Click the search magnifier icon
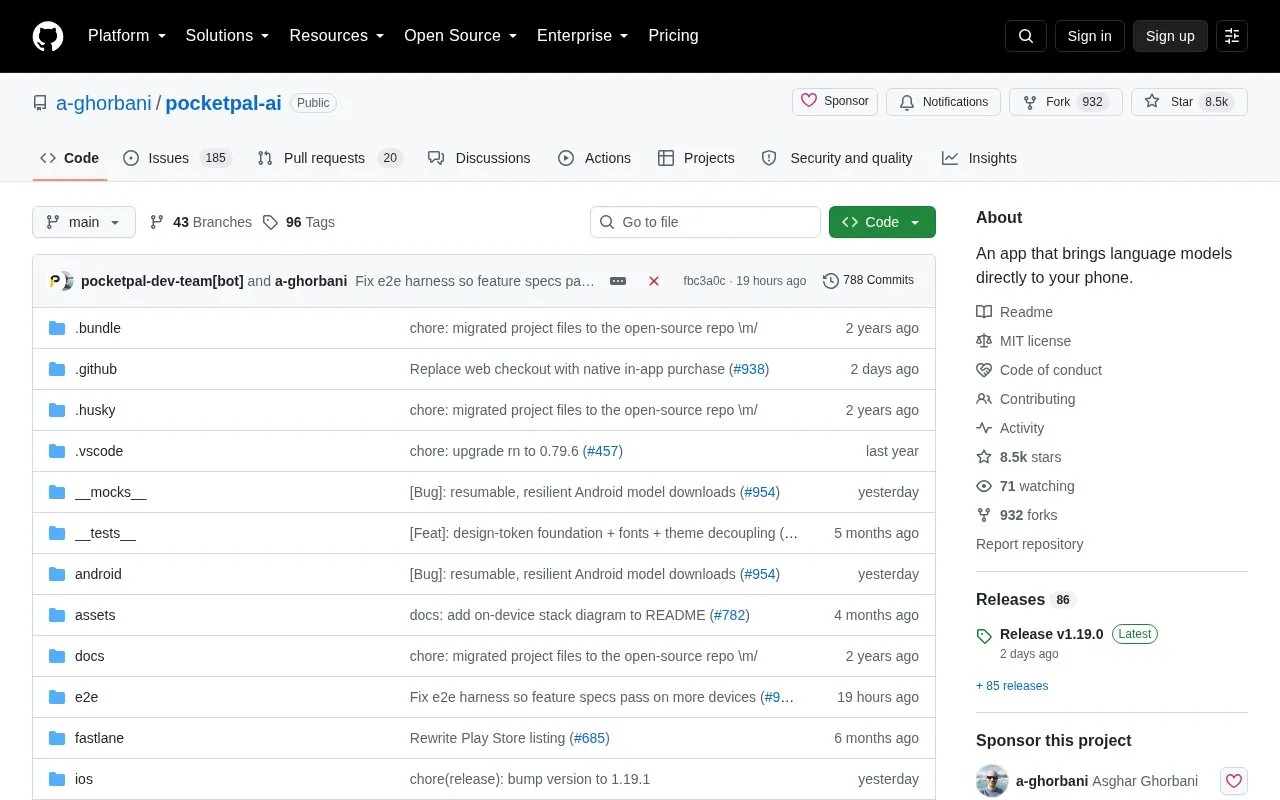The width and height of the screenshot is (1280, 800). (x=1026, y=36)
